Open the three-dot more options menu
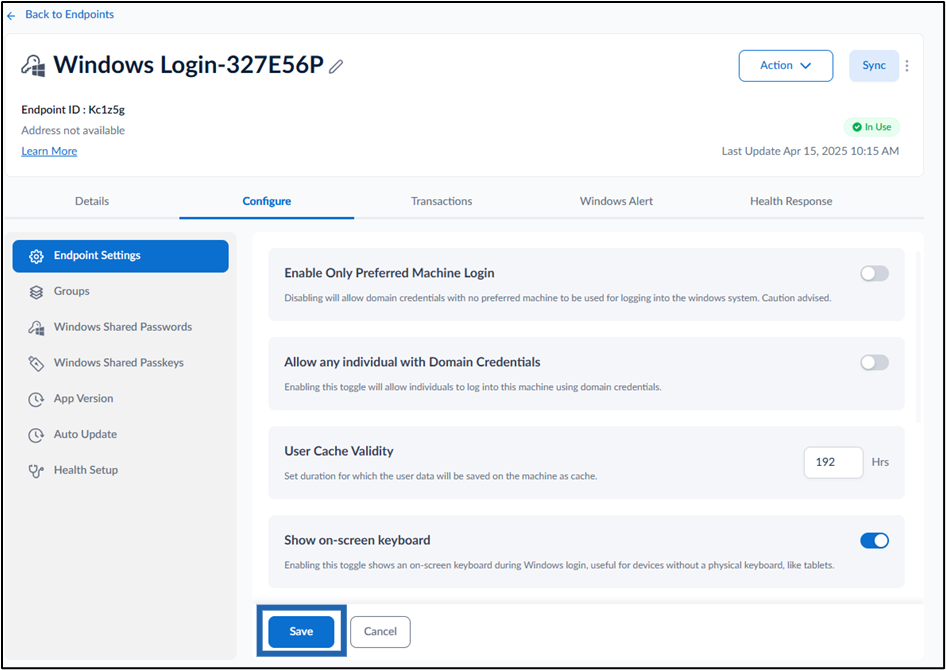Viewport: 946px width, 670px height. coord(907,66)
